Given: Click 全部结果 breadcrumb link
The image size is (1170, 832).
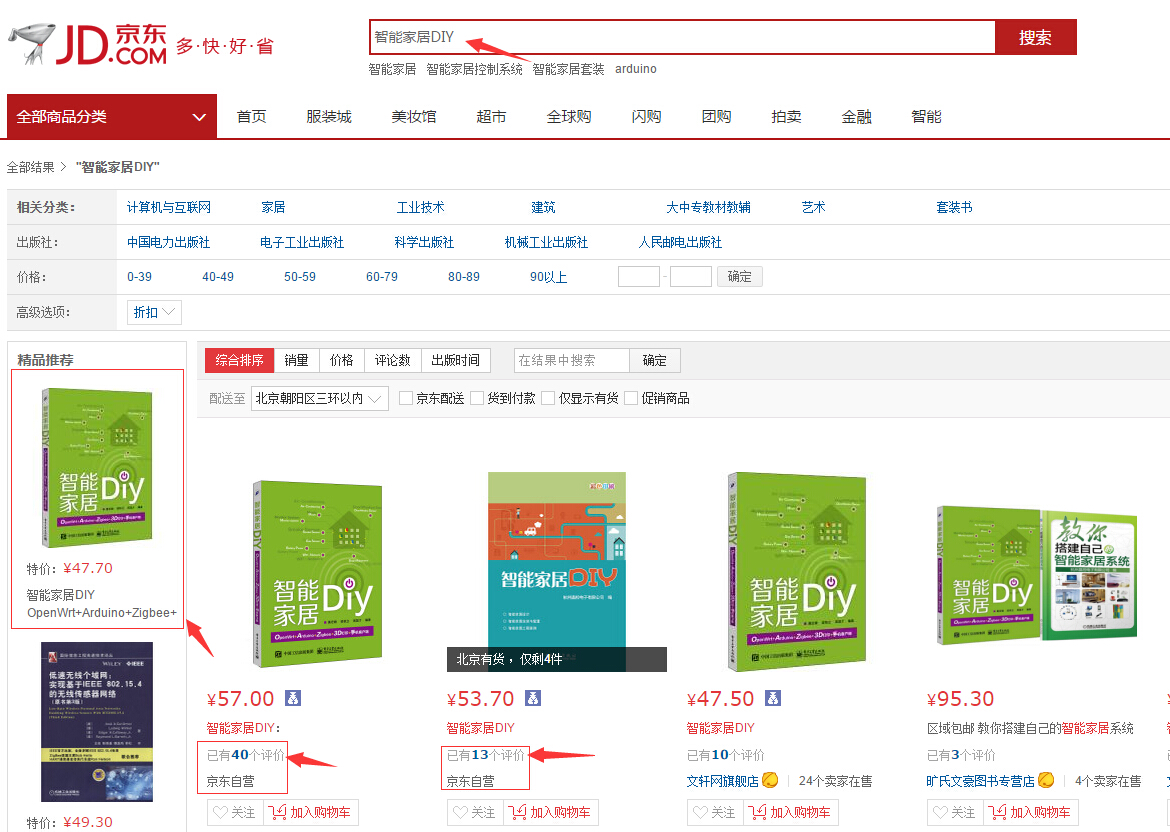Looking at the screenshot, I should (x=31, y=167).
